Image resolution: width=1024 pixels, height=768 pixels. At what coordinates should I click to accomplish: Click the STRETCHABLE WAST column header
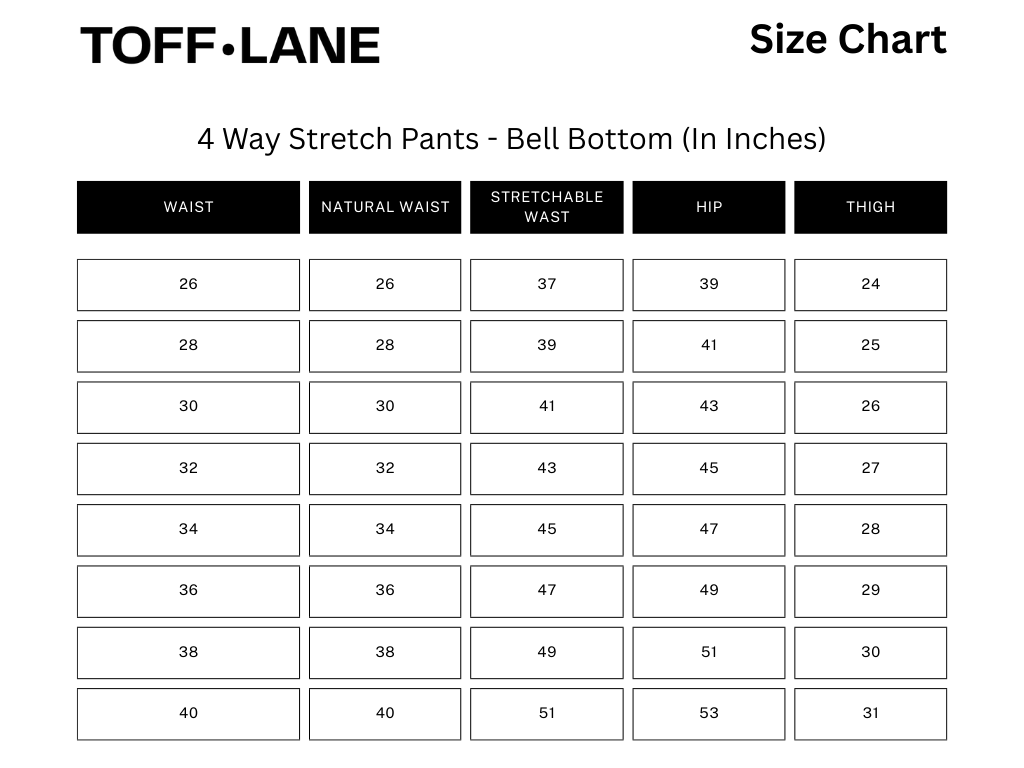[547, 207]
